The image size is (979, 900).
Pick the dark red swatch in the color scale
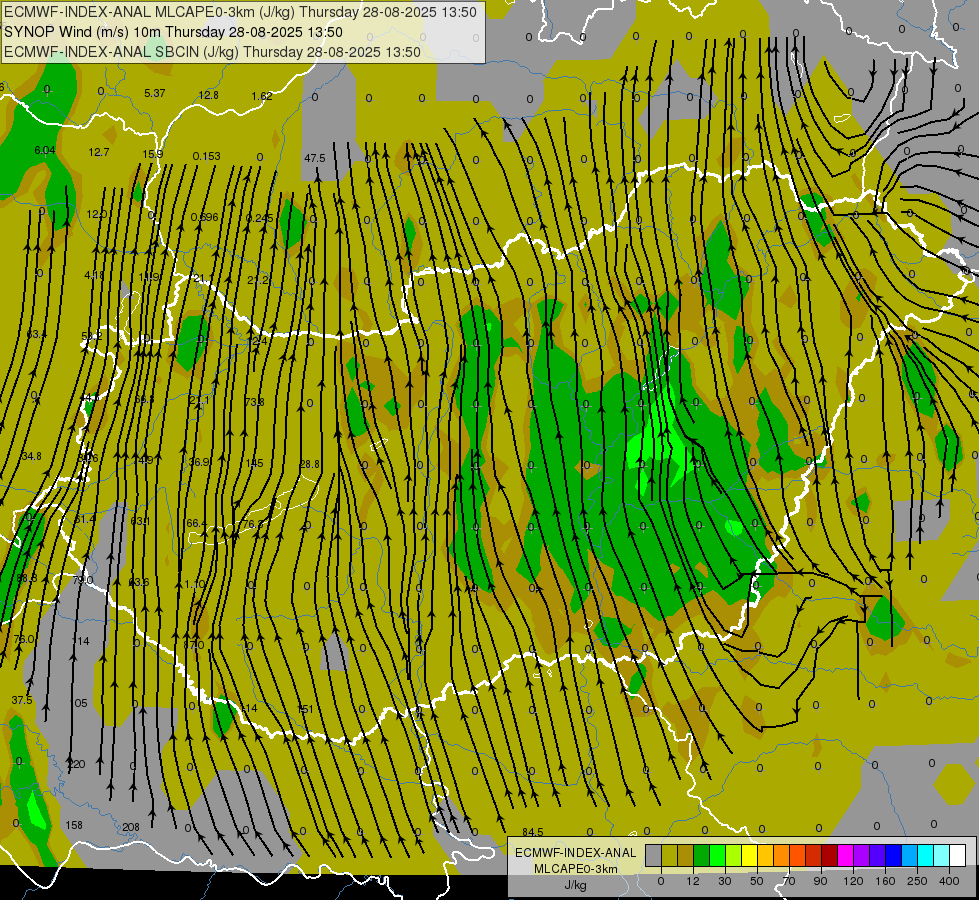tap(830, 856)
